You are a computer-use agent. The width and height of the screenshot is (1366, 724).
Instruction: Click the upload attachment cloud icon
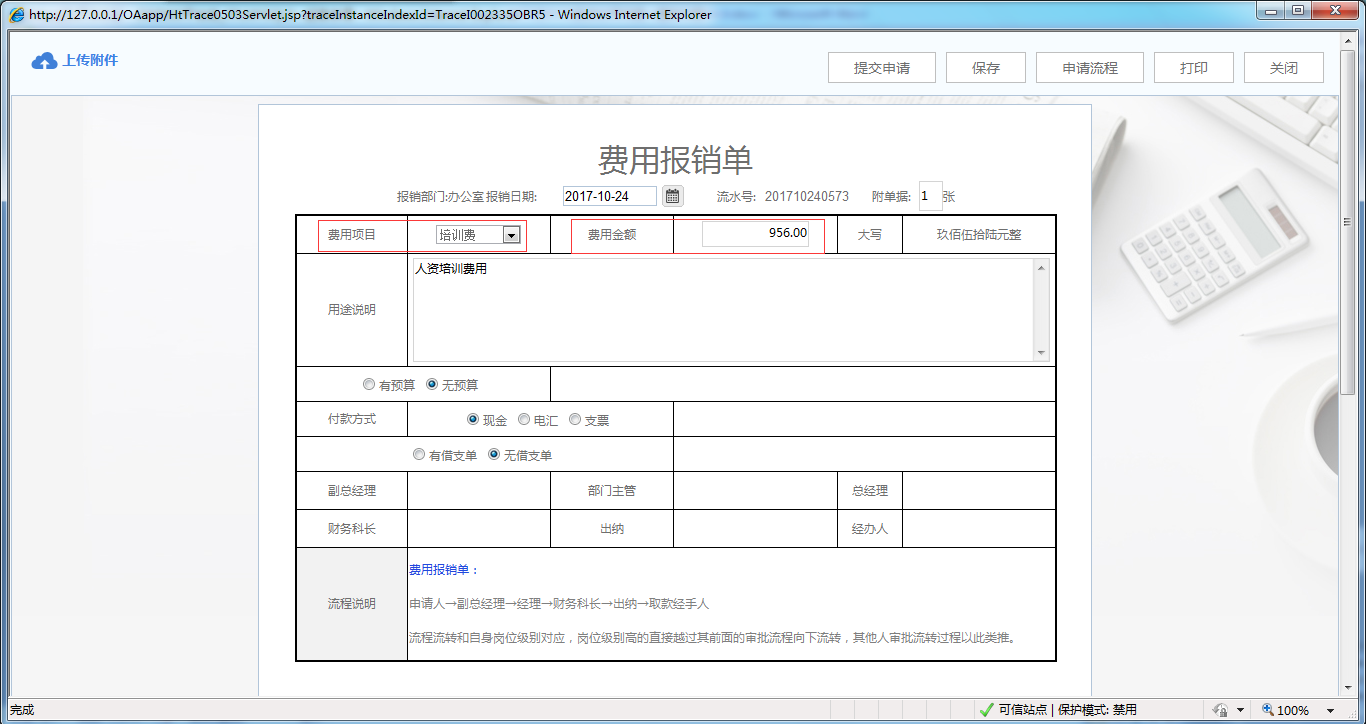coord(42,60)
